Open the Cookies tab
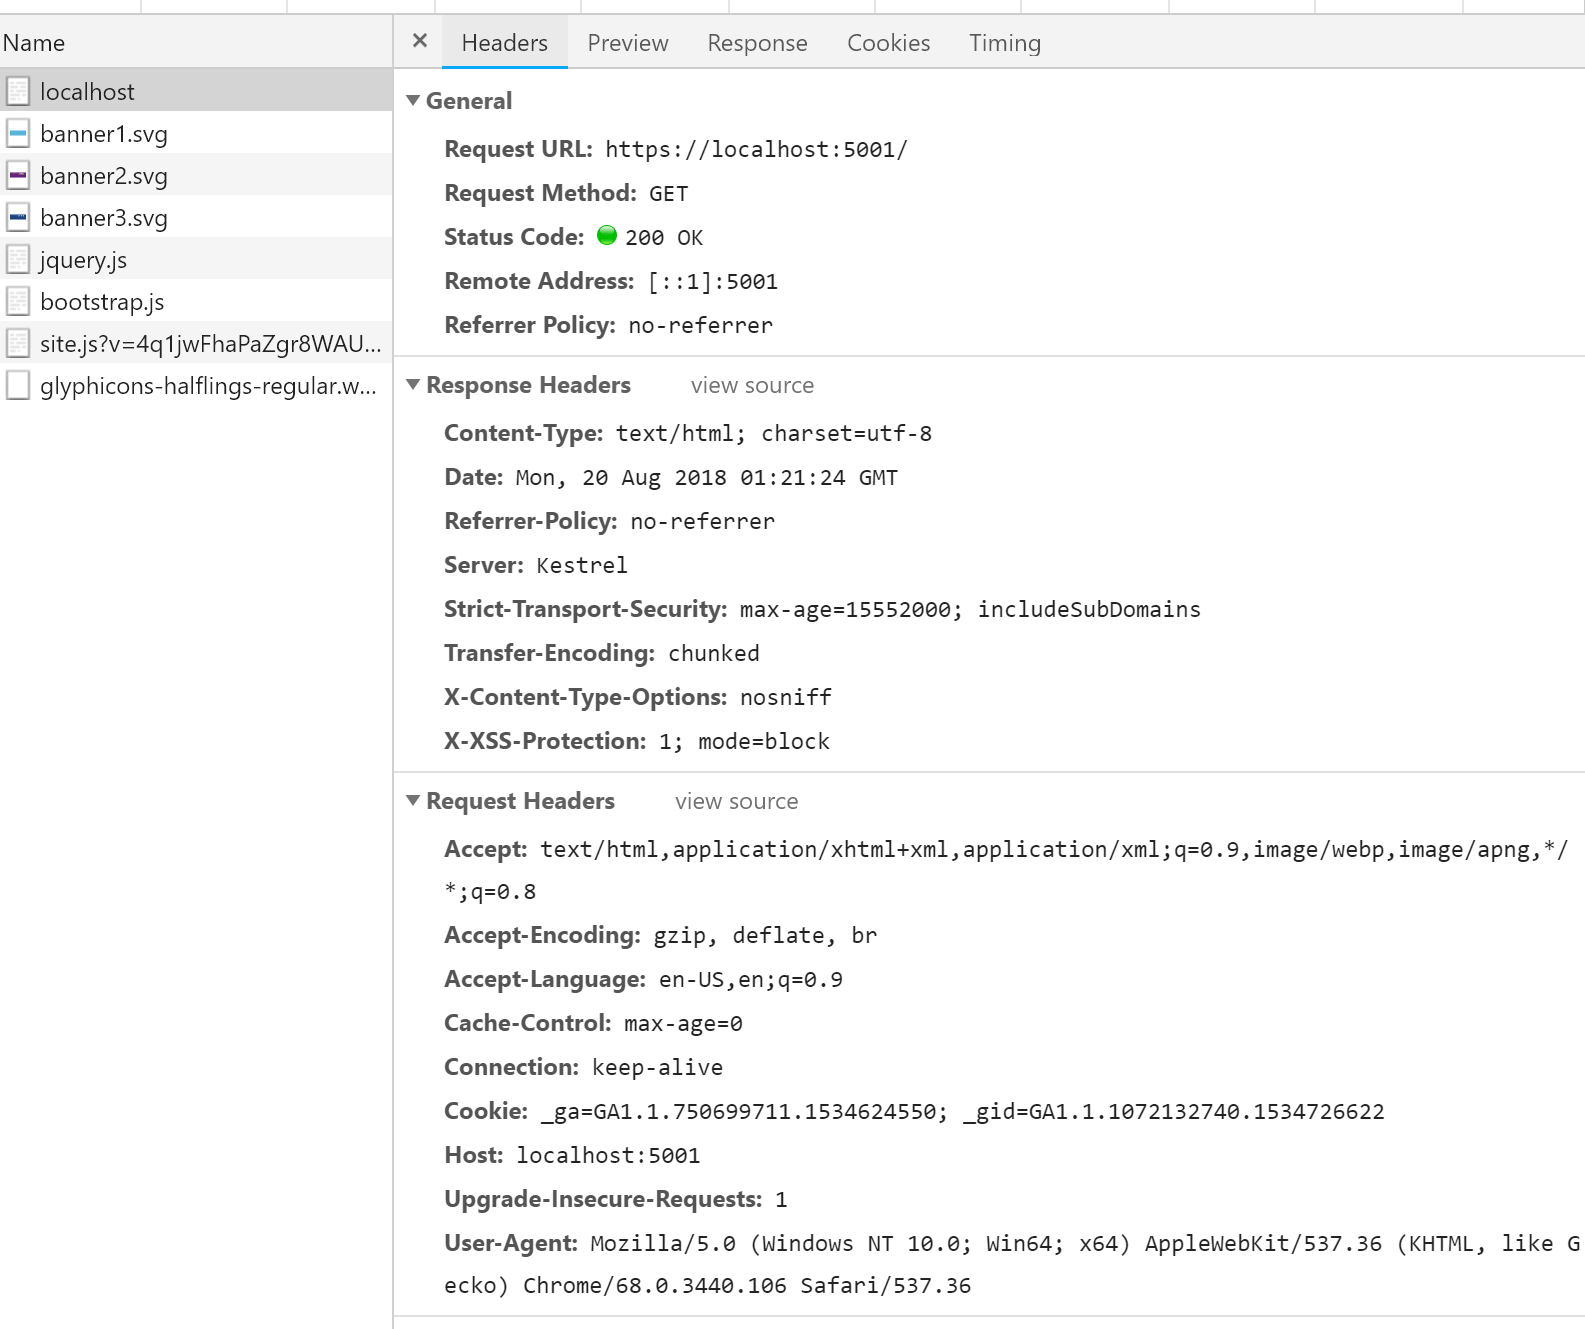The image size is (1585, 1329). (888, 43)
